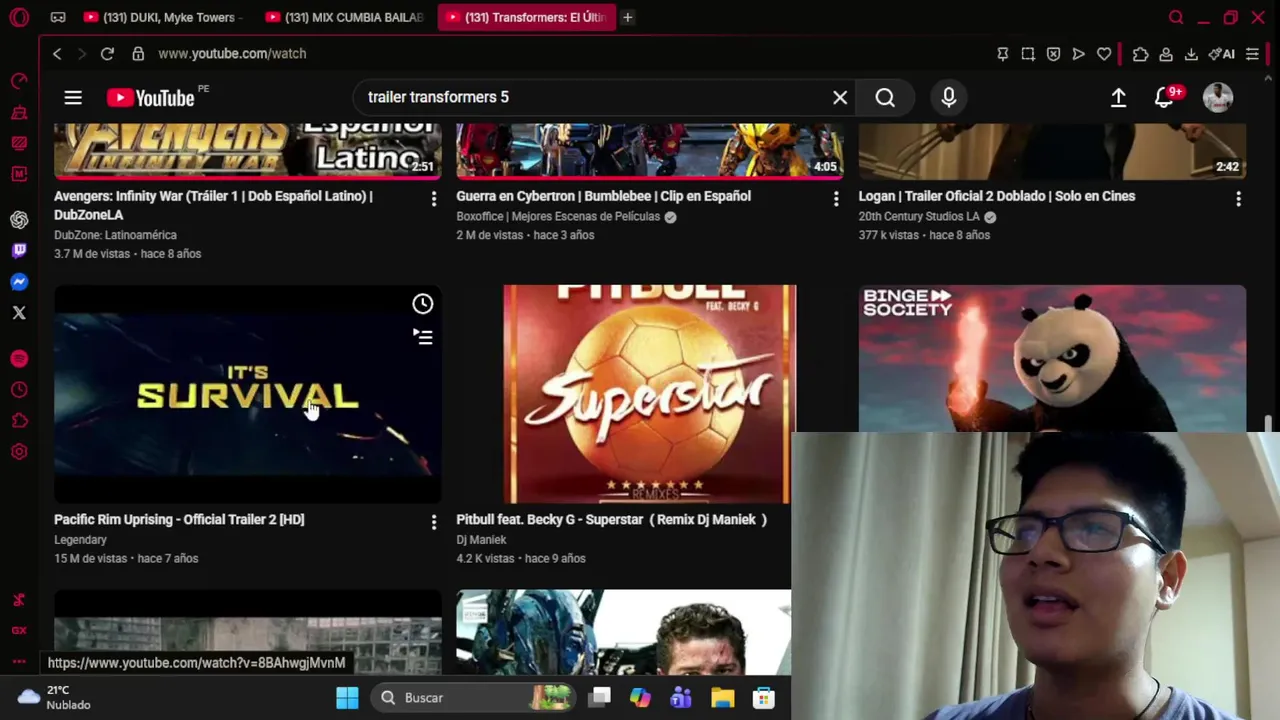Open options menu for Pacific Rim Uprising video
The height and width of the screenshot is (720, 1280).
433,523
